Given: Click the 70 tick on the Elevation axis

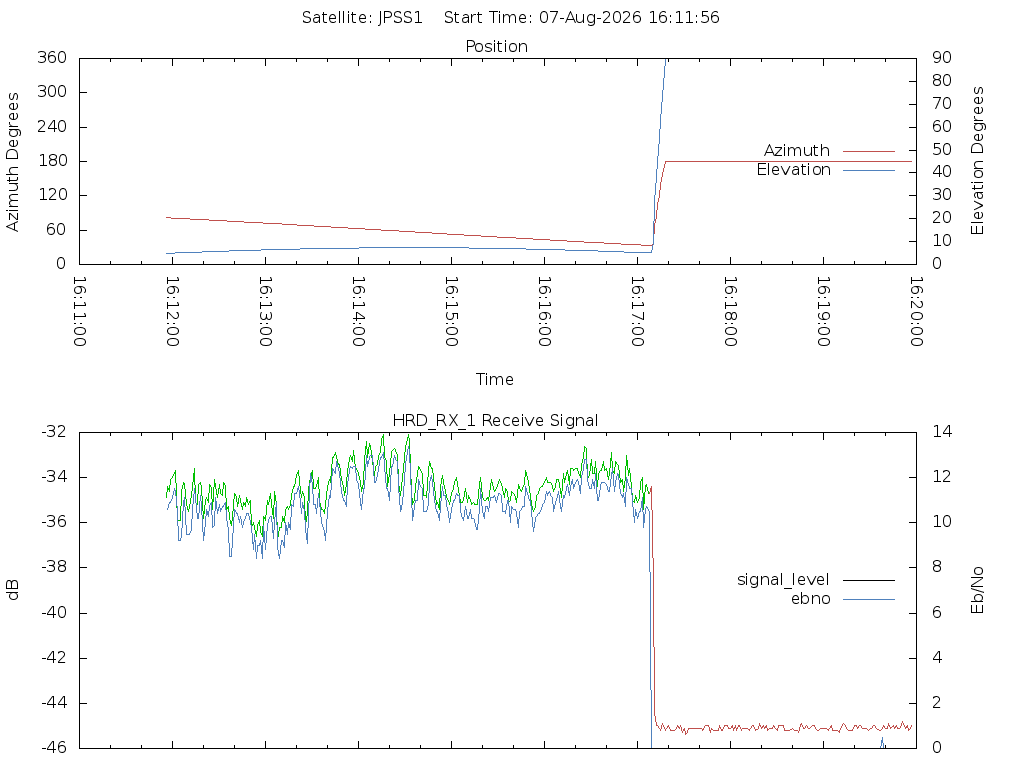Looking at the screenshot, I should 942,104.
